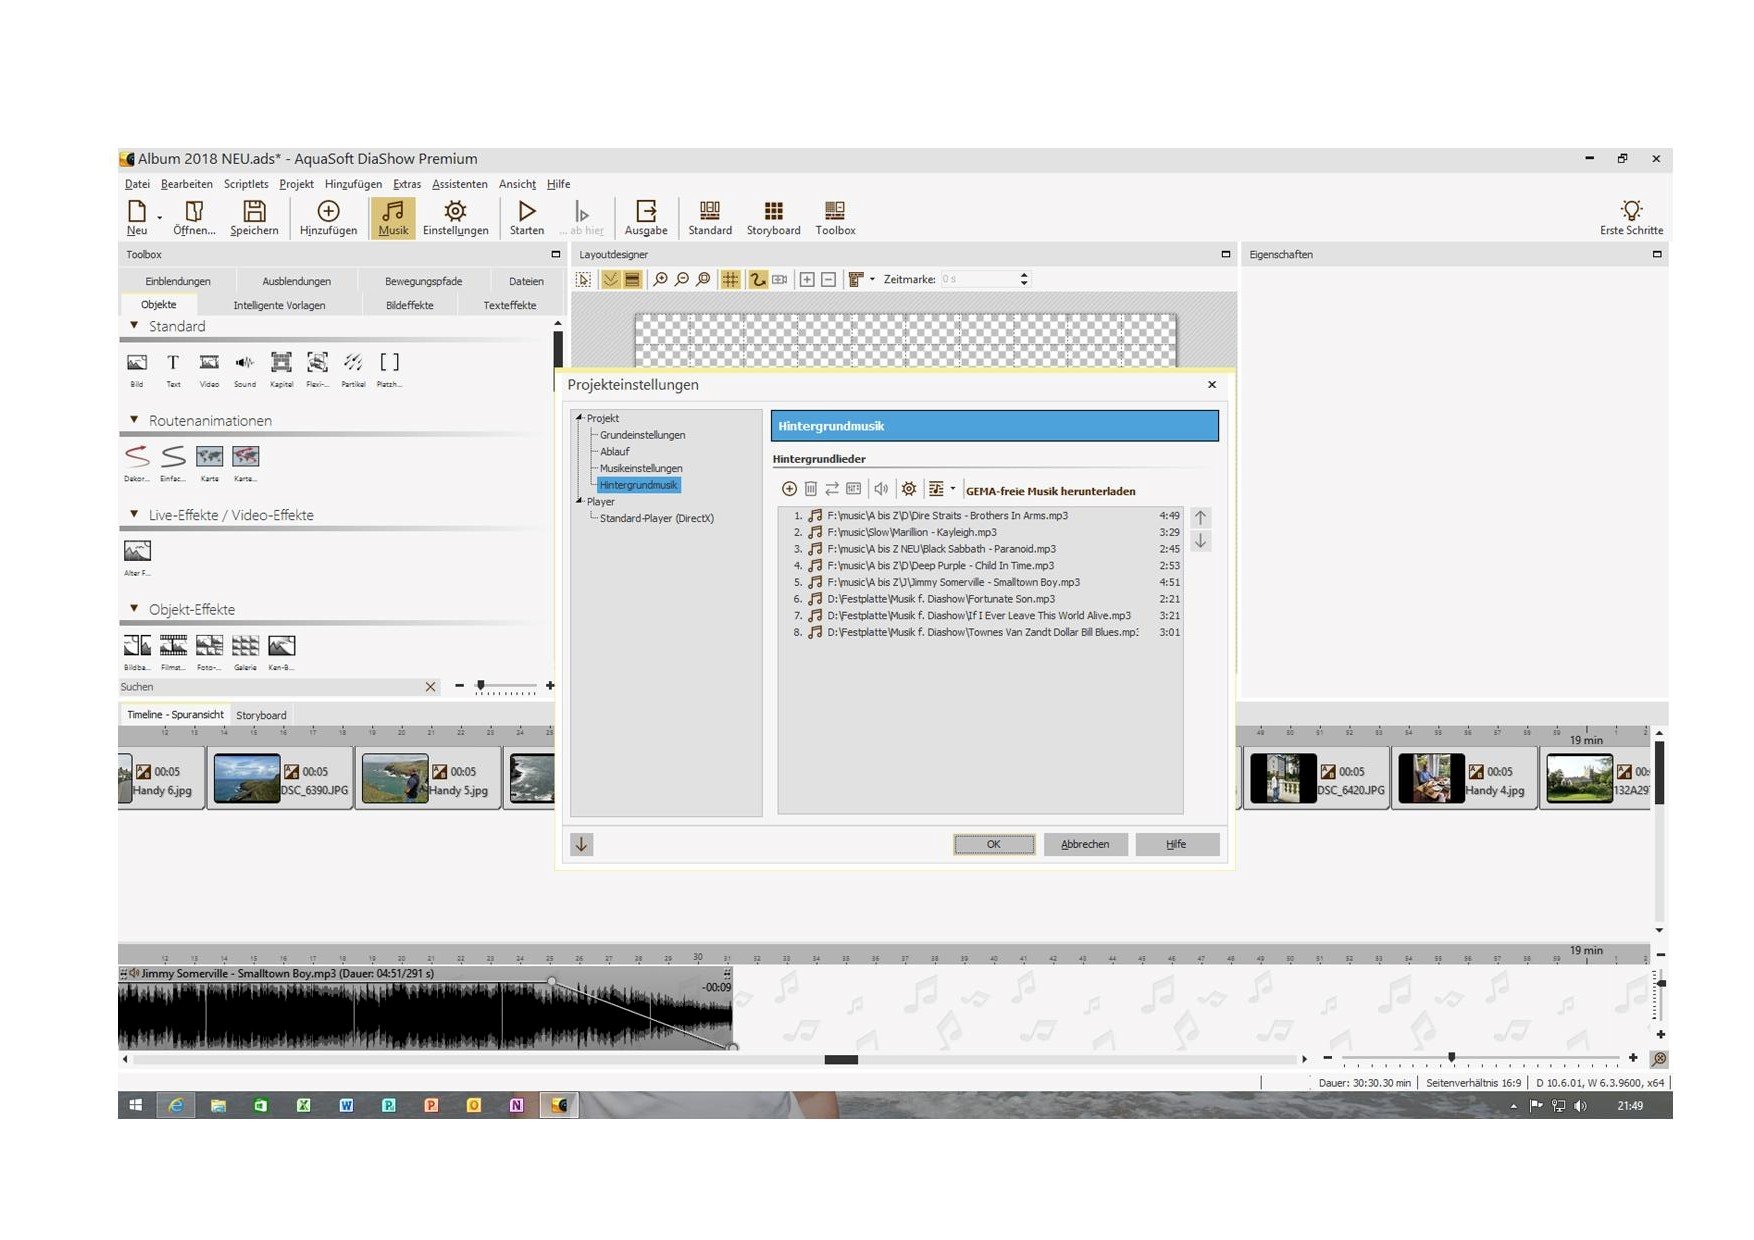This screenshot has width=1754, height=1240.
Task: Collapse the Routenanimationen section
Action: click(x=134, y=420)
